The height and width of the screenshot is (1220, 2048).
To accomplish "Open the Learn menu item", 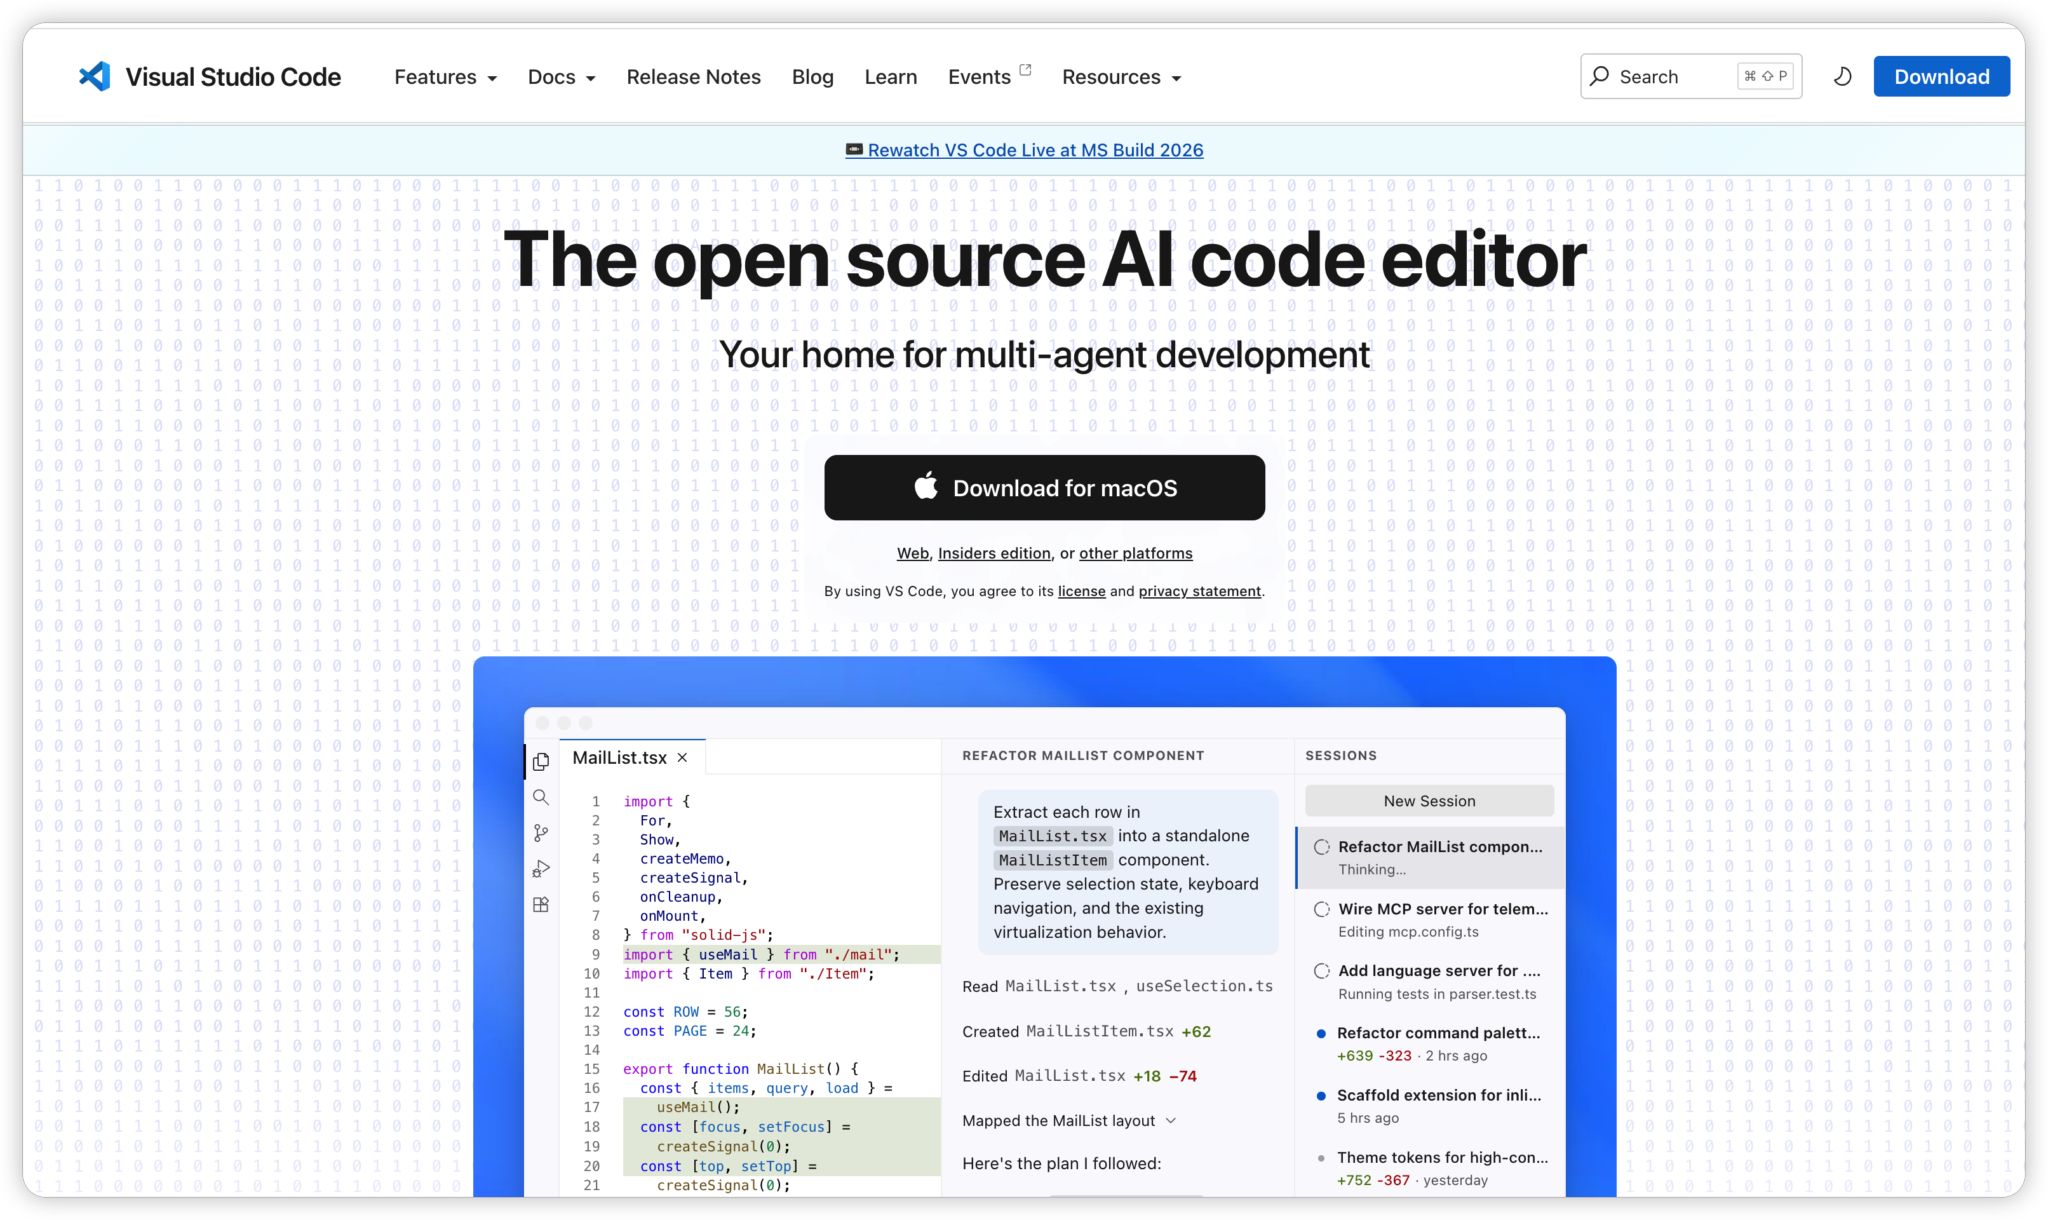I will 891,77.
